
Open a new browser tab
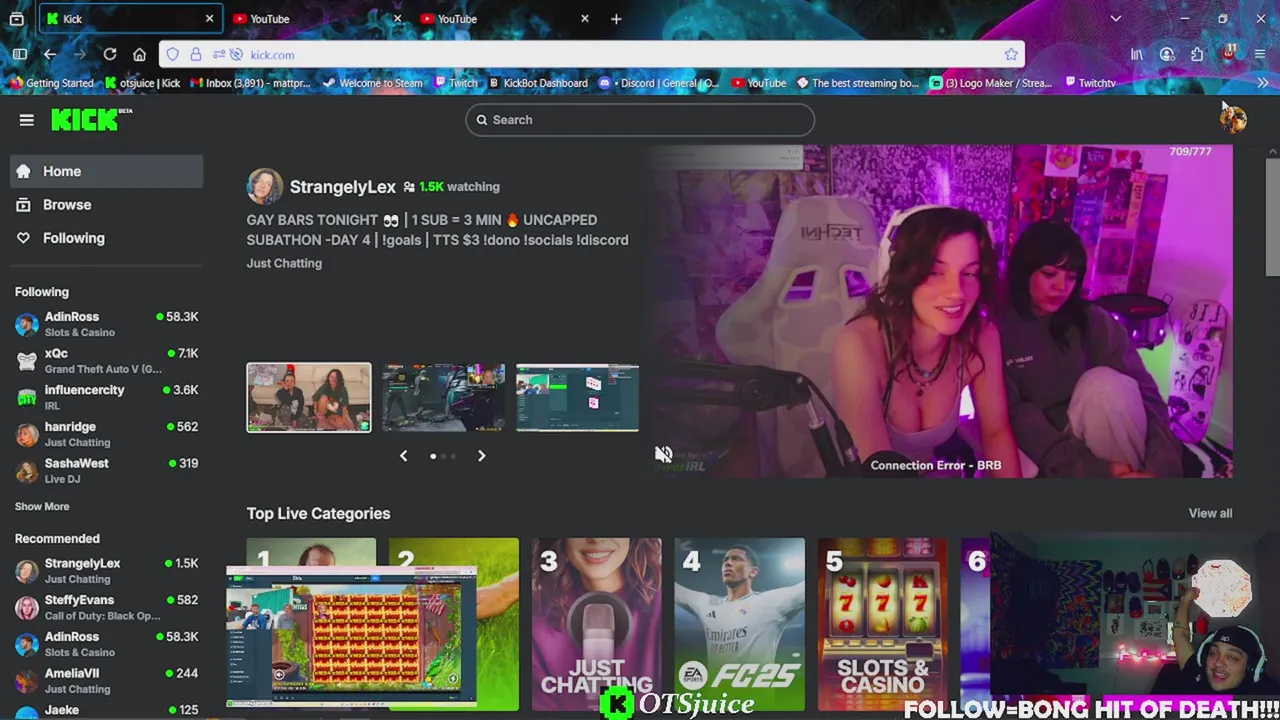point(616,19)
